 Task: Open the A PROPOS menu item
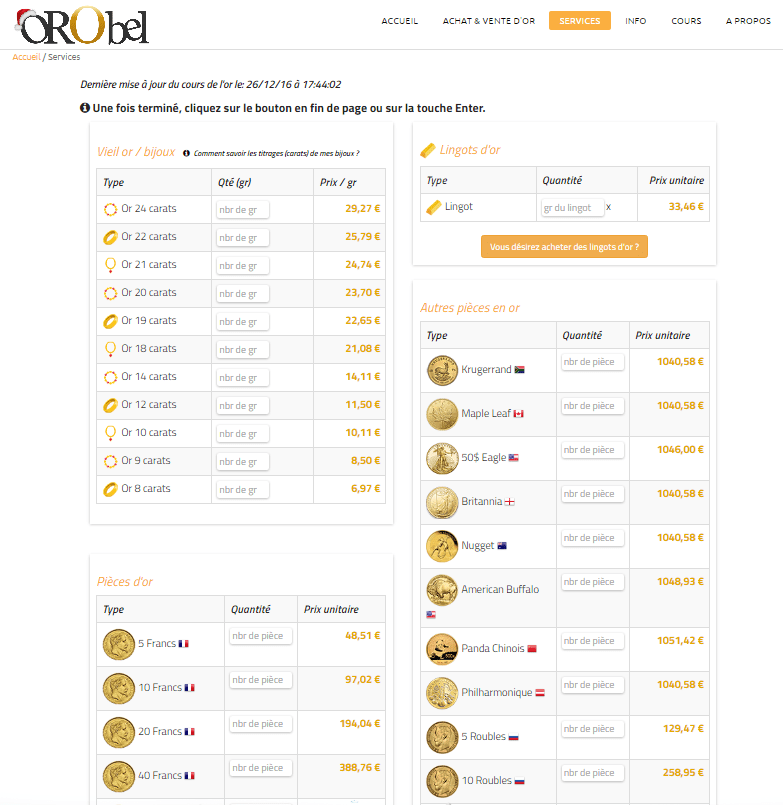click(748, 21)
